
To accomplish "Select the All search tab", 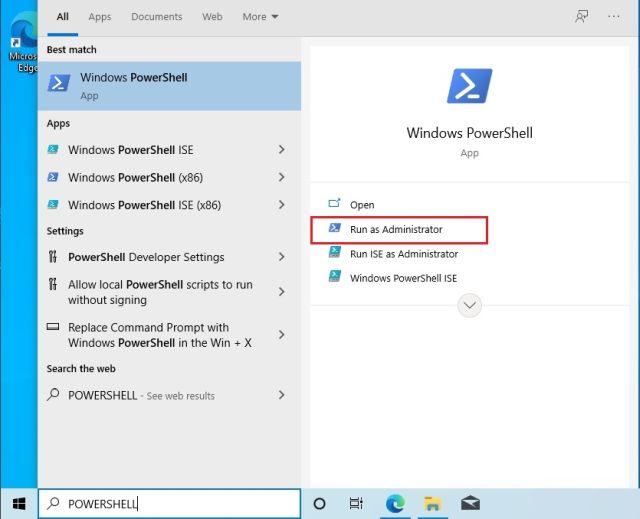I will coord(62,17).
